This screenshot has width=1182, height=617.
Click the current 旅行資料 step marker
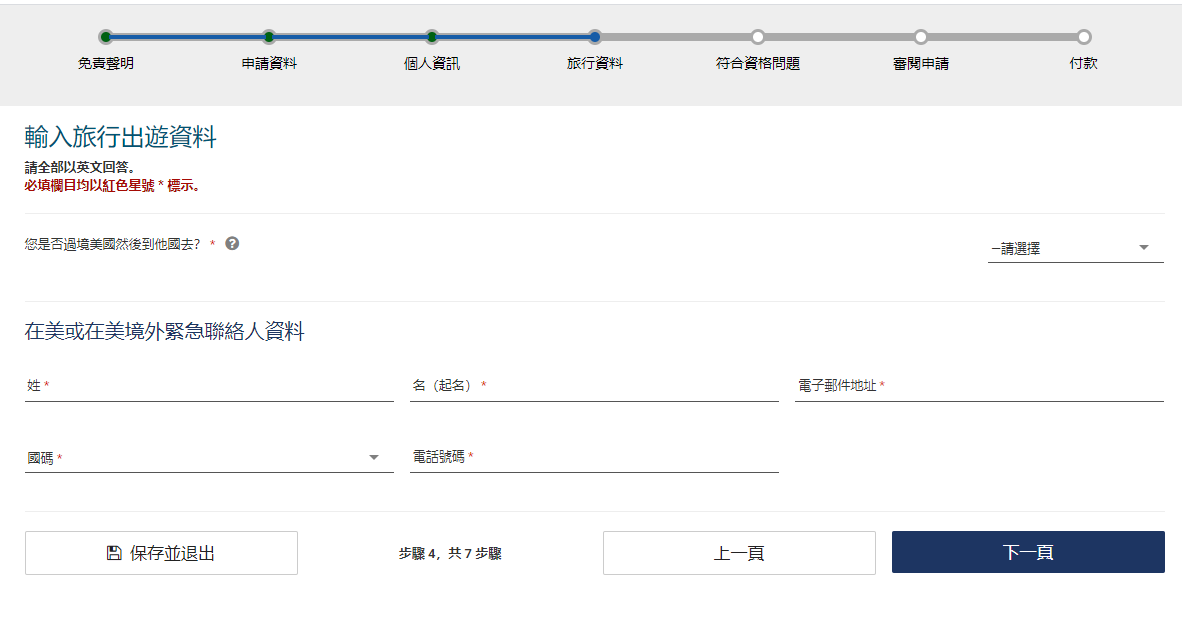(595, 37)
